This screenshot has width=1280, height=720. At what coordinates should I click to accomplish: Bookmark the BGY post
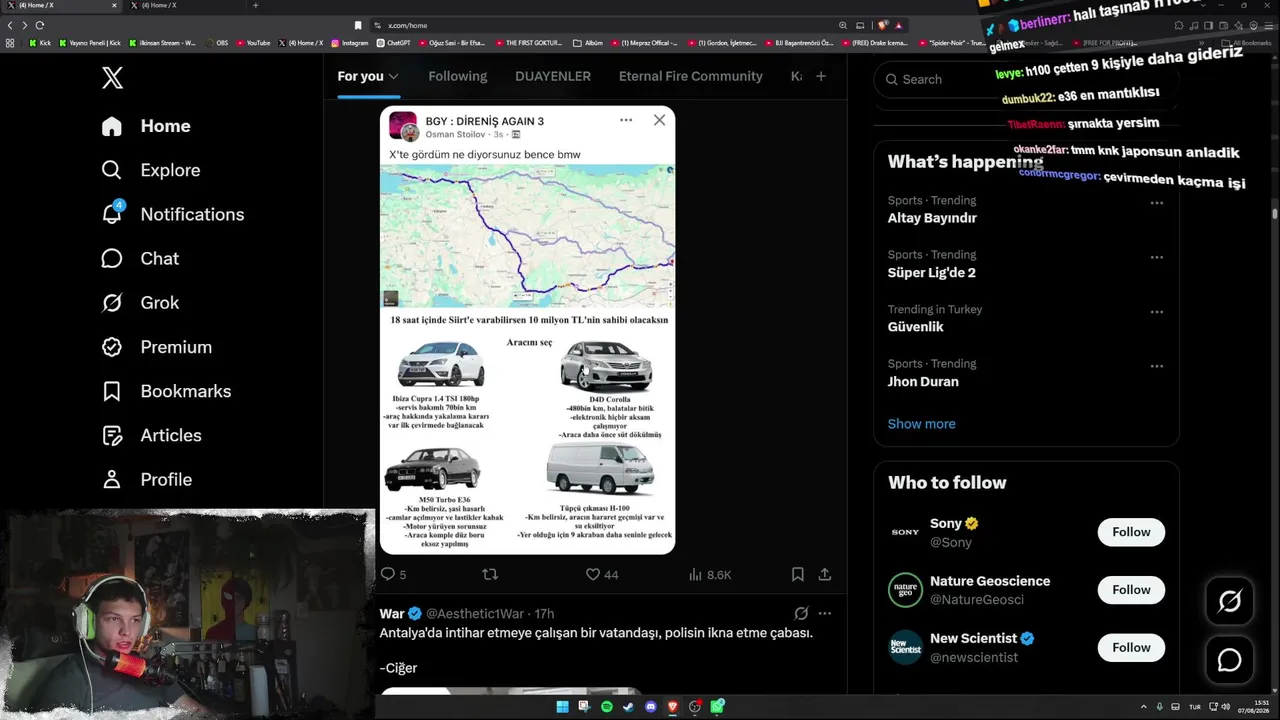(x=798, y=574)
